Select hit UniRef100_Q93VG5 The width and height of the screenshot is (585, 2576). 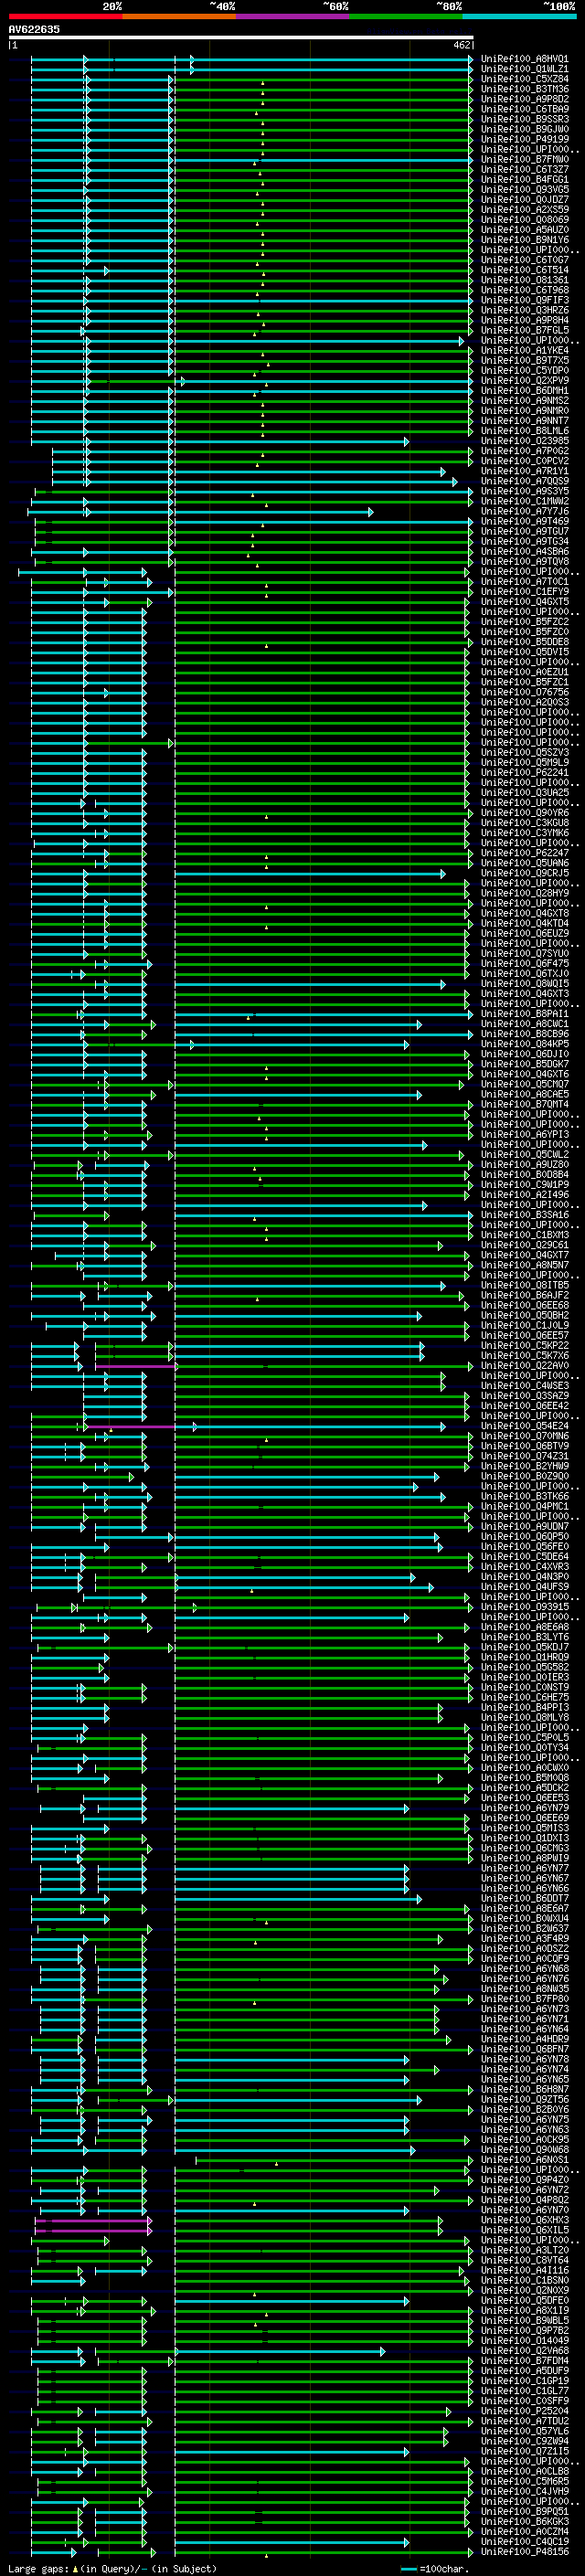(x=525, y=190)
